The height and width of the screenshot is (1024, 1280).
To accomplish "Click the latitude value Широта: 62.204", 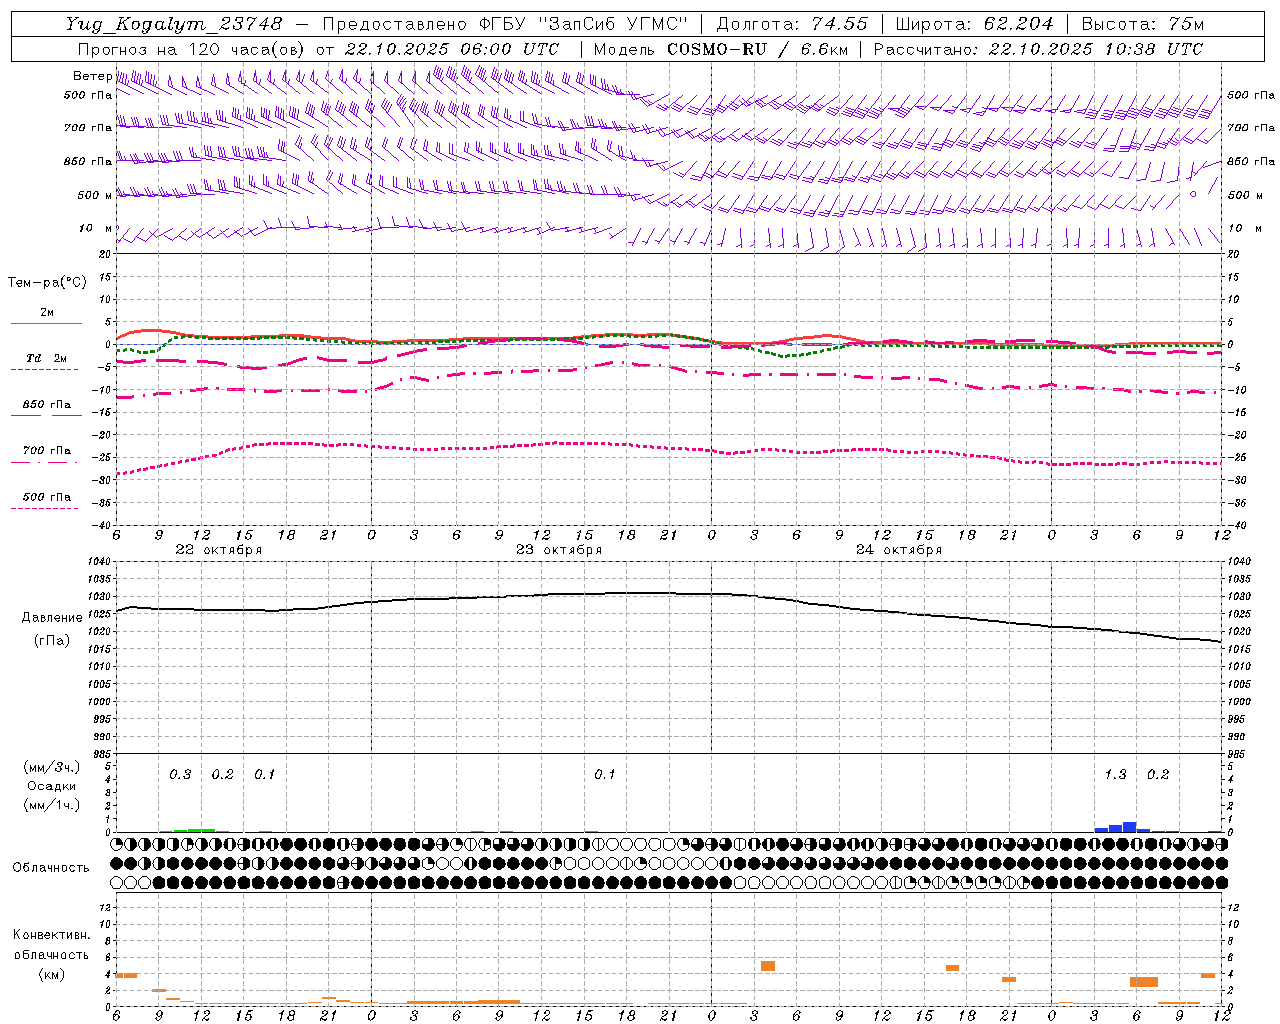I will pyautogui.click(x=974, y=24).
